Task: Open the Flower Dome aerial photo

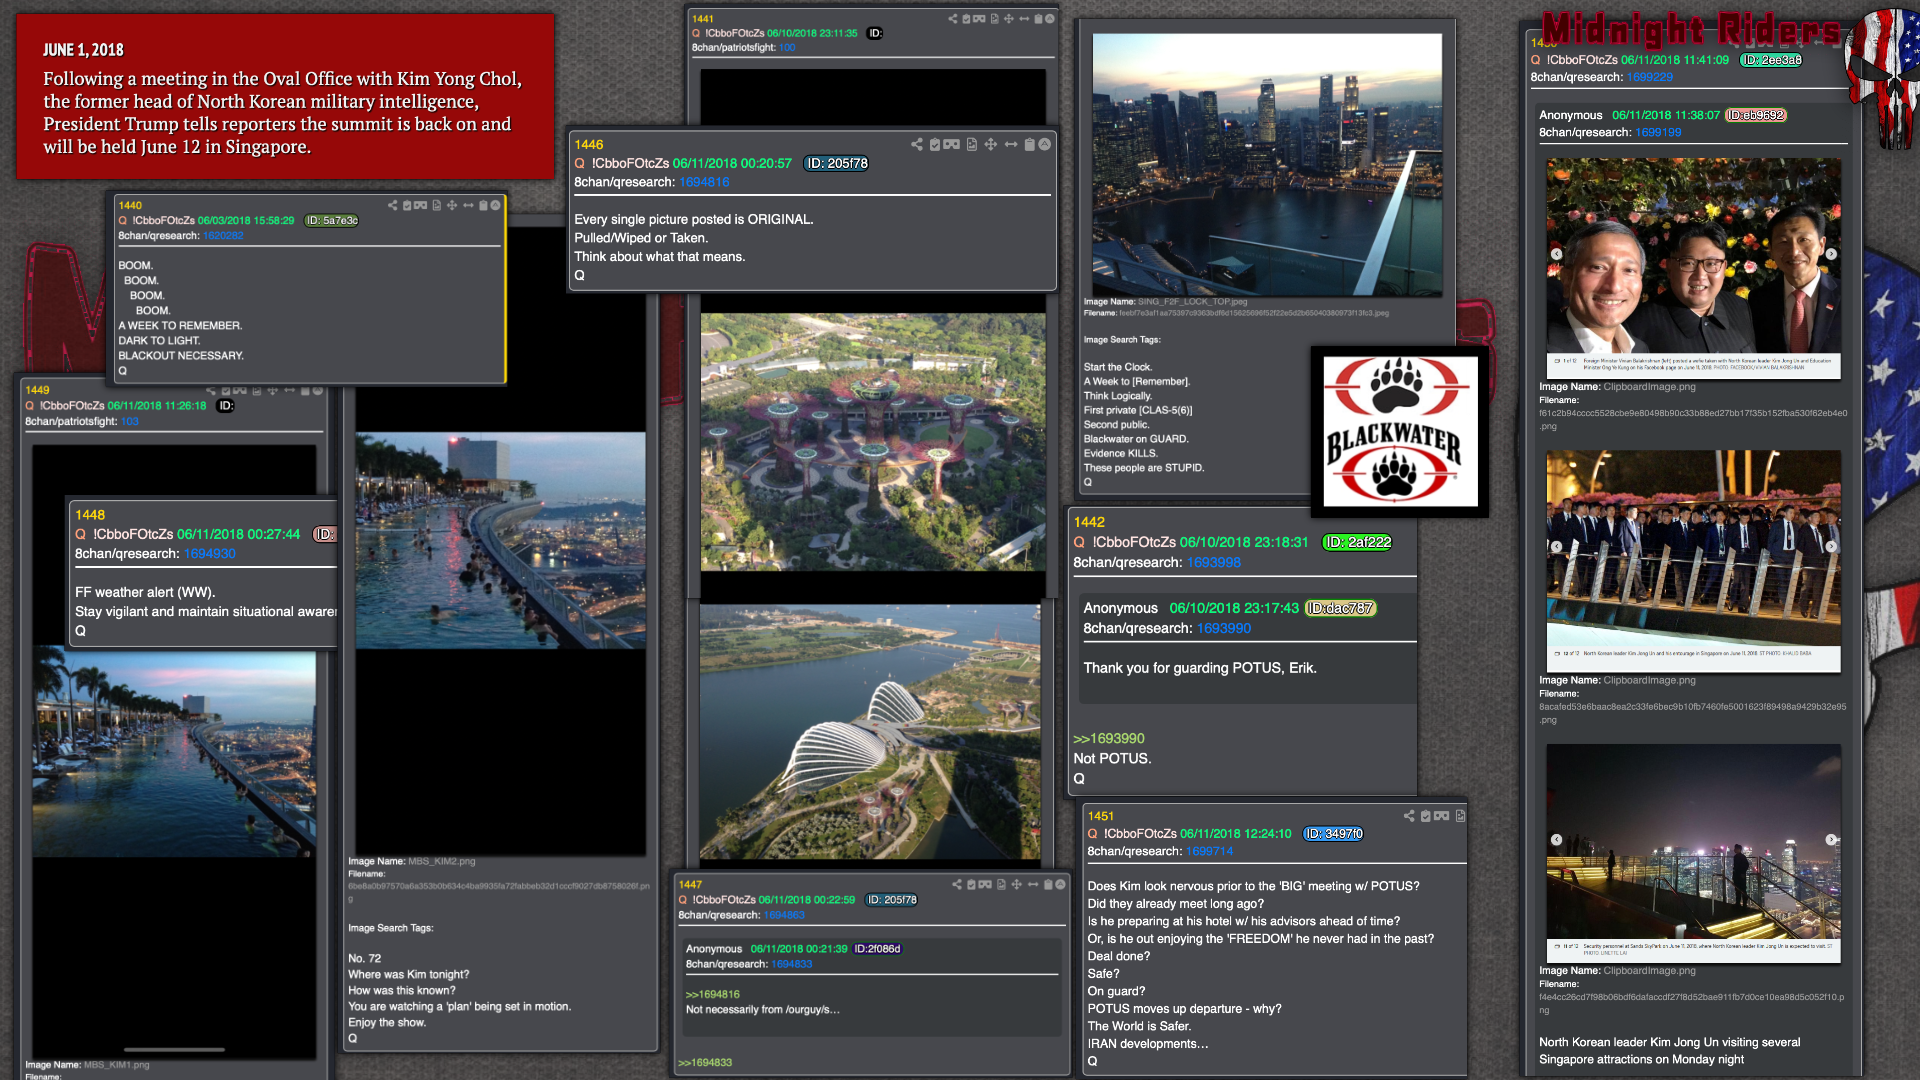Action: [870, 731]
